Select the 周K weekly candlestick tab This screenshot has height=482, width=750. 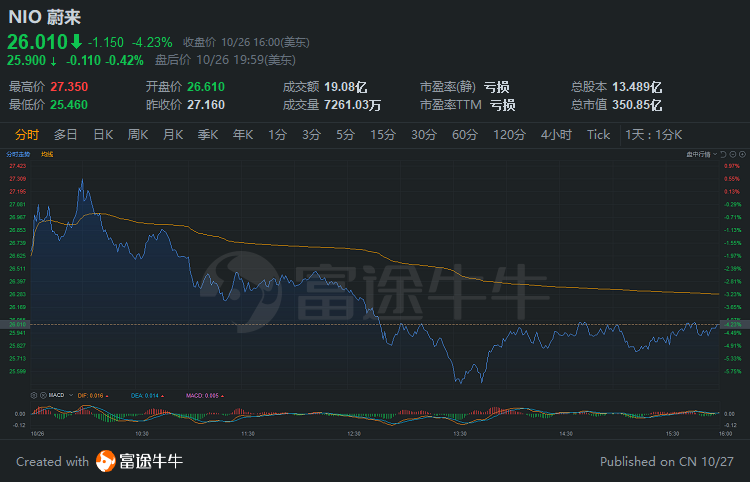[138, 135]
